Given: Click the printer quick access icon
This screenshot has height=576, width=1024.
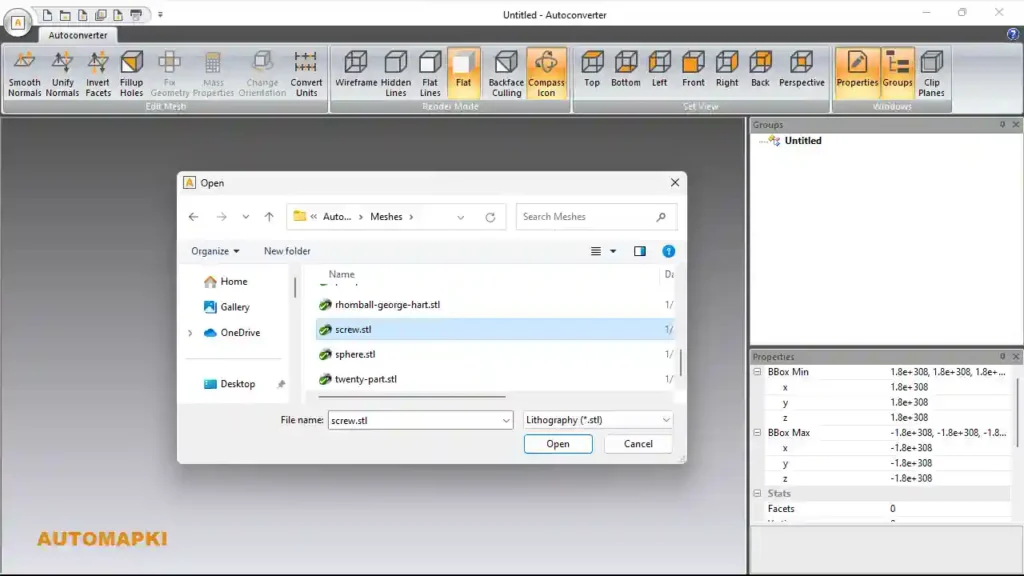Looking at the screenshot, I should pyautogui.click(x=136, y=14).
